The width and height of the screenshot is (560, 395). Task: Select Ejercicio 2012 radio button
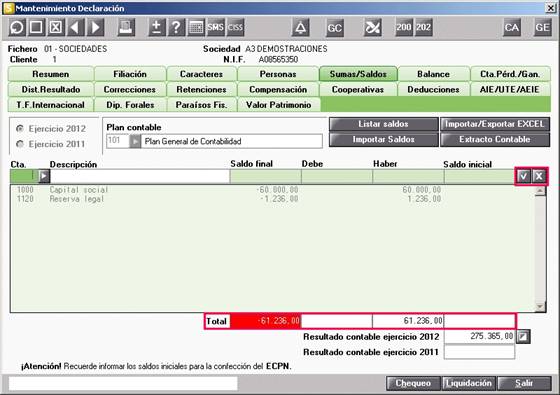(x=20, y=129)
